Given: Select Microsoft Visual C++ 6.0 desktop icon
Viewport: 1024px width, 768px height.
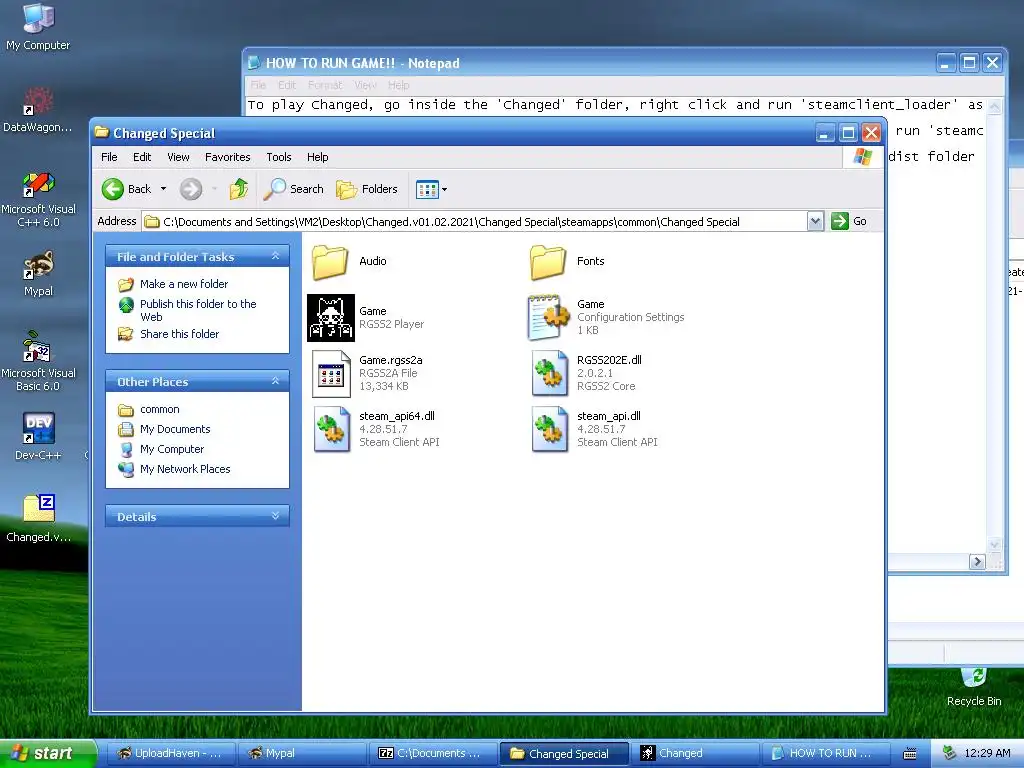Looking at the screenshot, I should pos(38,199).
